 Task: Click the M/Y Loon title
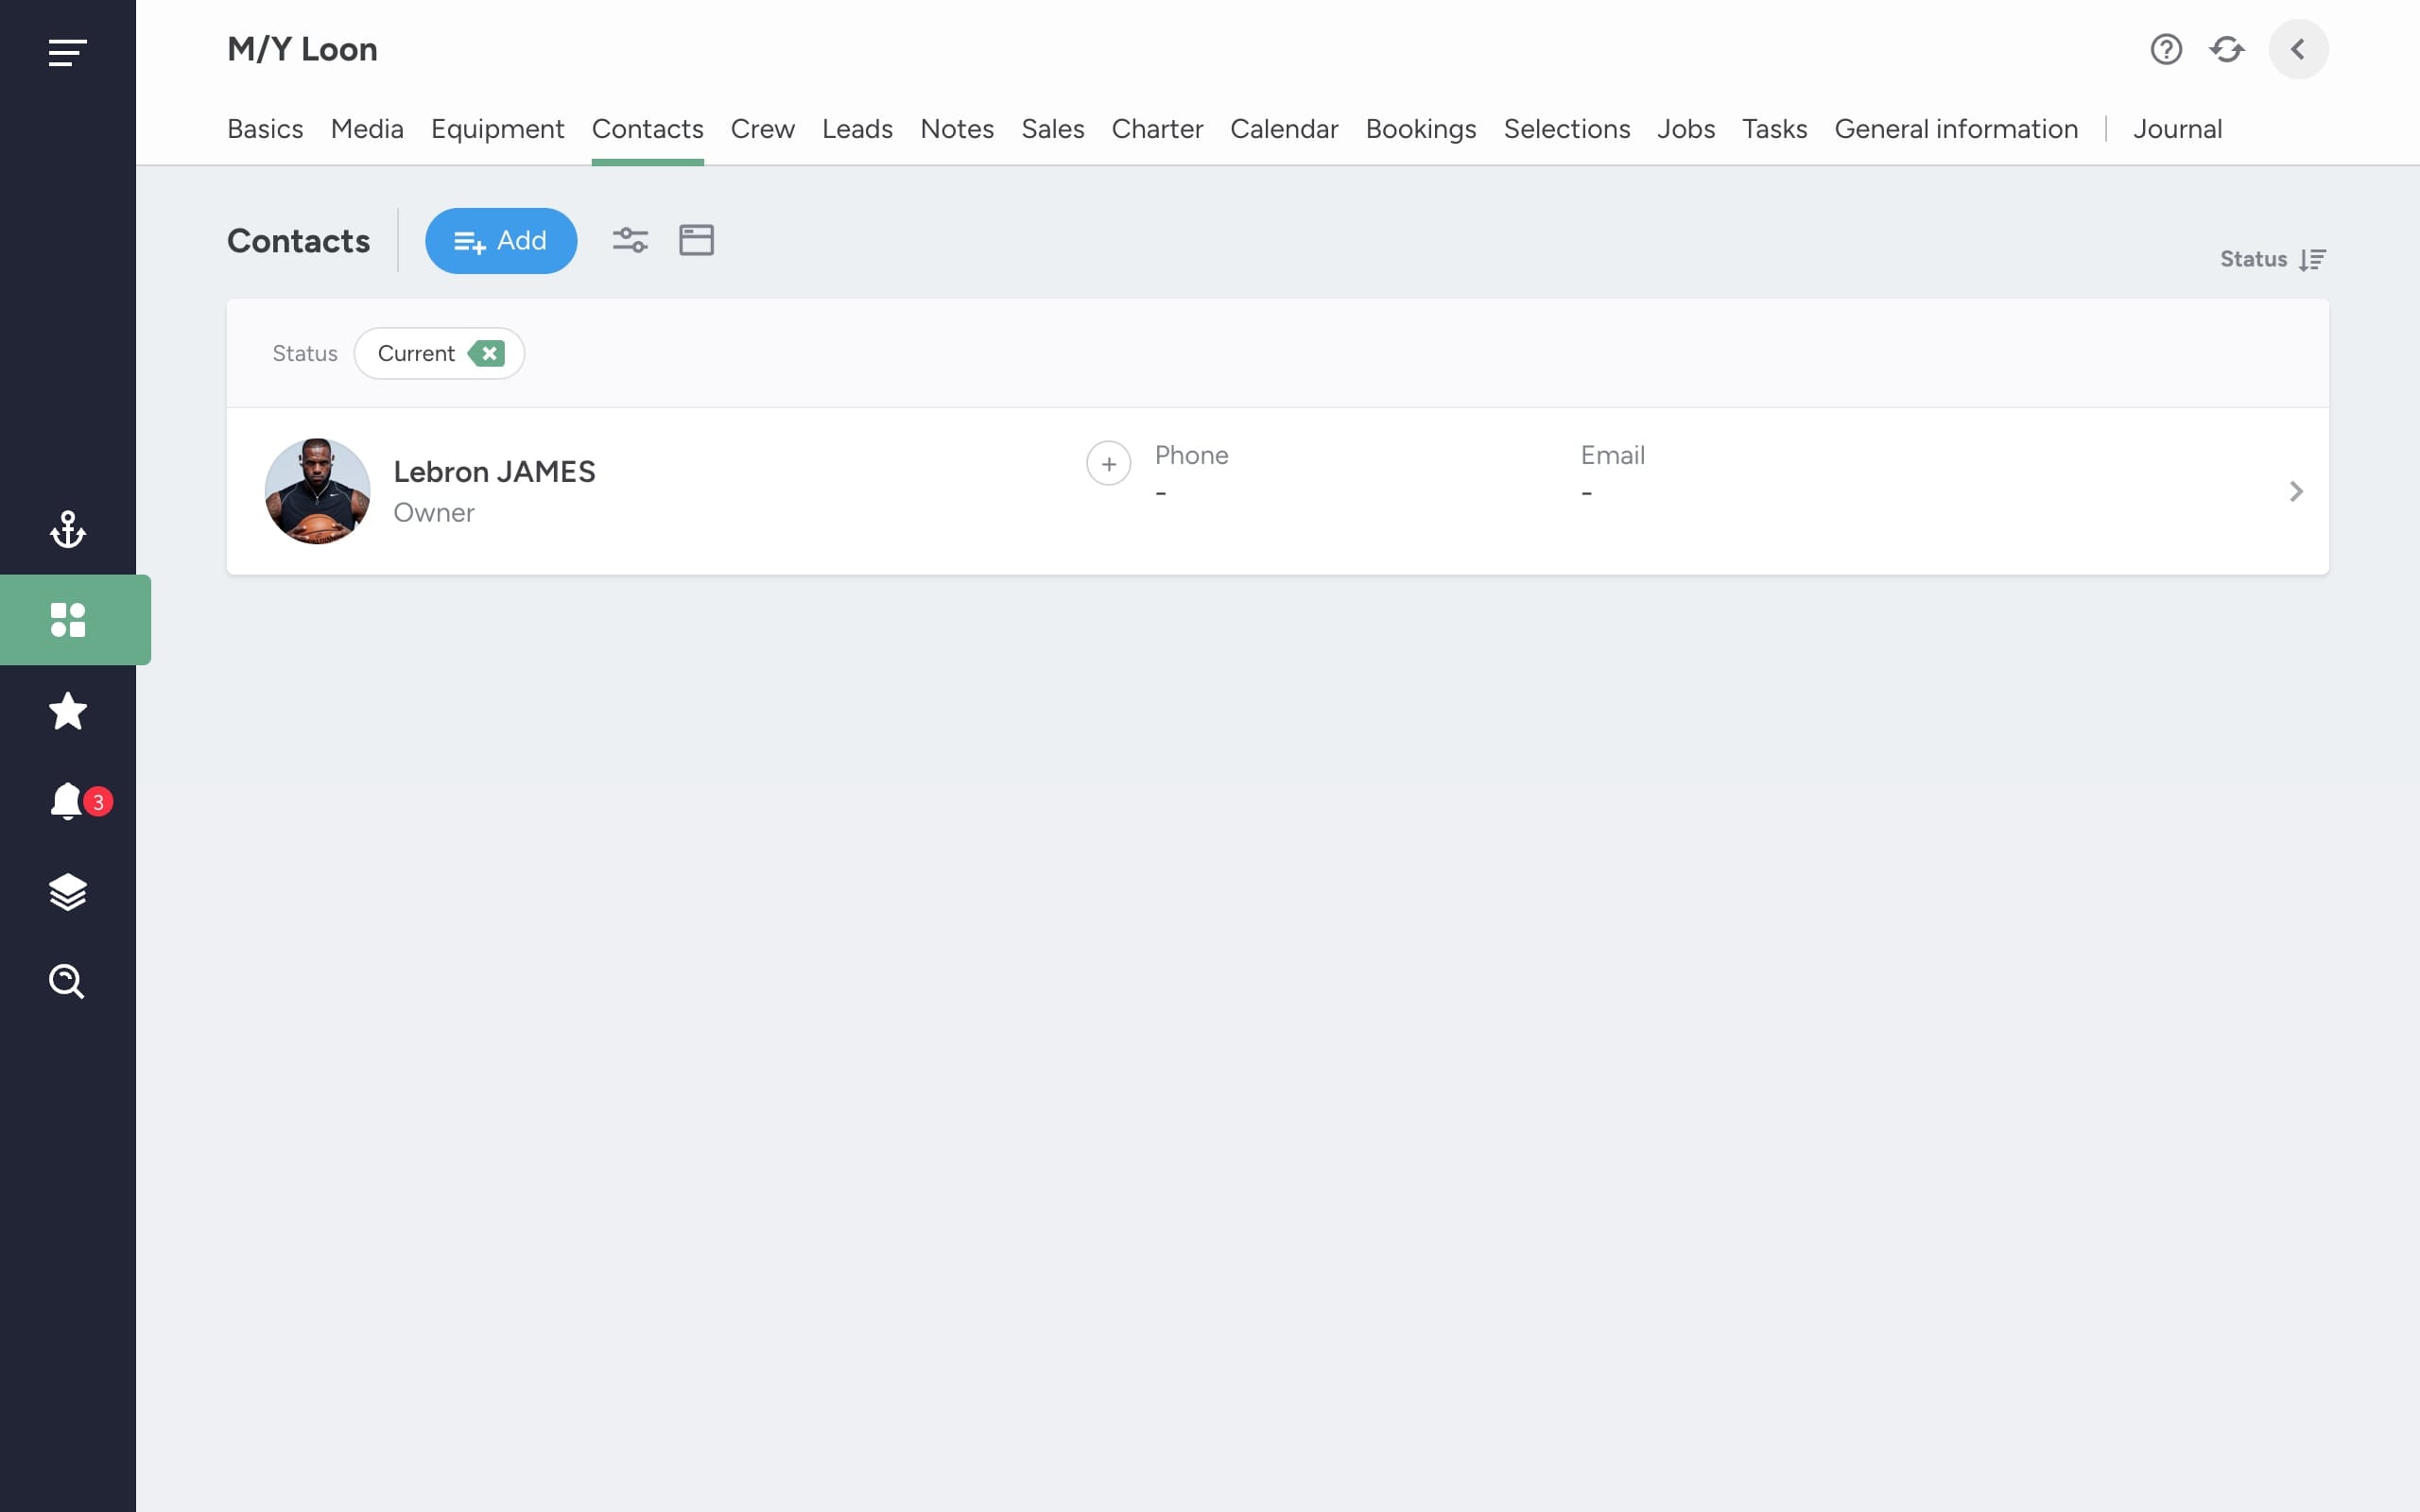pyautogui.click(x=302, y=49)
